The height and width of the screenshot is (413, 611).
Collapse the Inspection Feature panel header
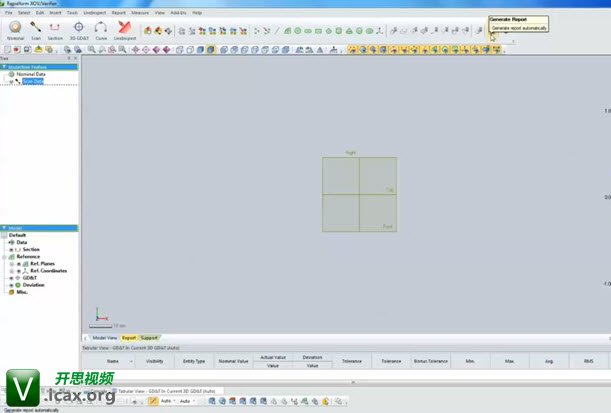[x=4, y=67]
